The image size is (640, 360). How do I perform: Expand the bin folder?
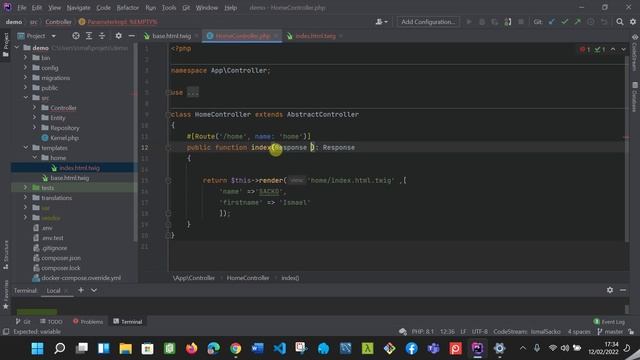tap(26, 58)
